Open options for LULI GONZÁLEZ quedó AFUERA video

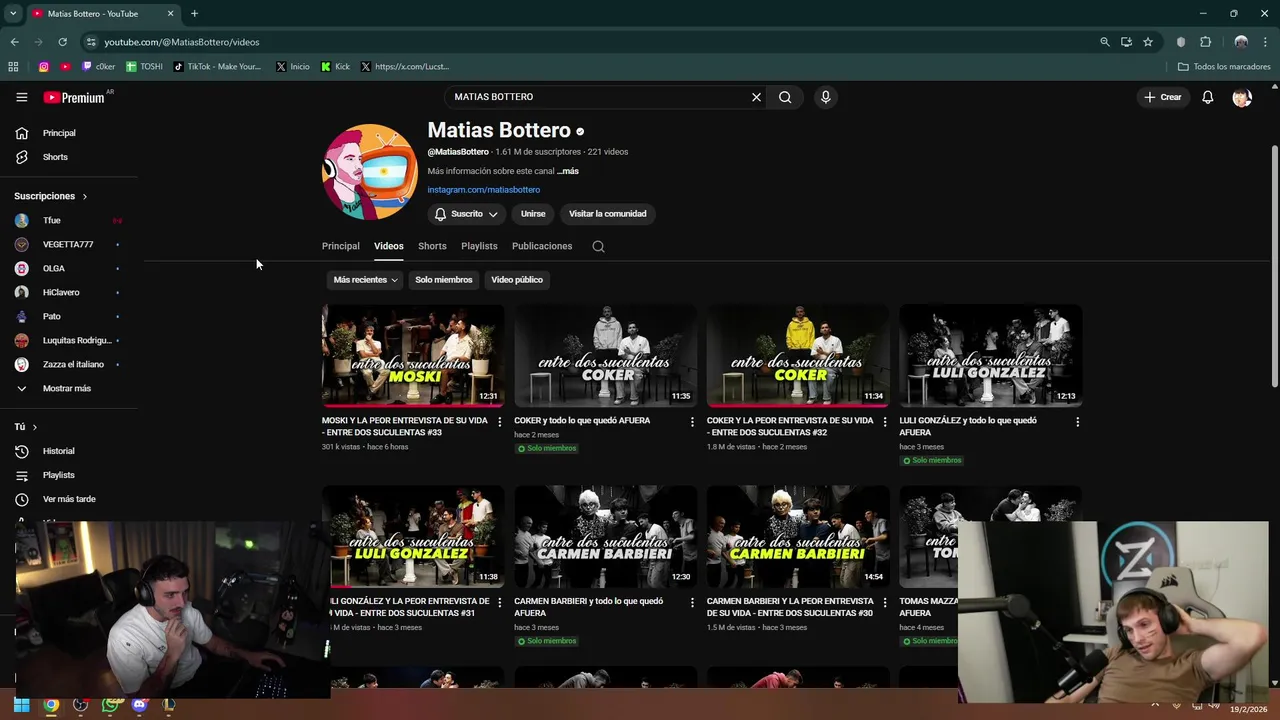[1077, 422]
